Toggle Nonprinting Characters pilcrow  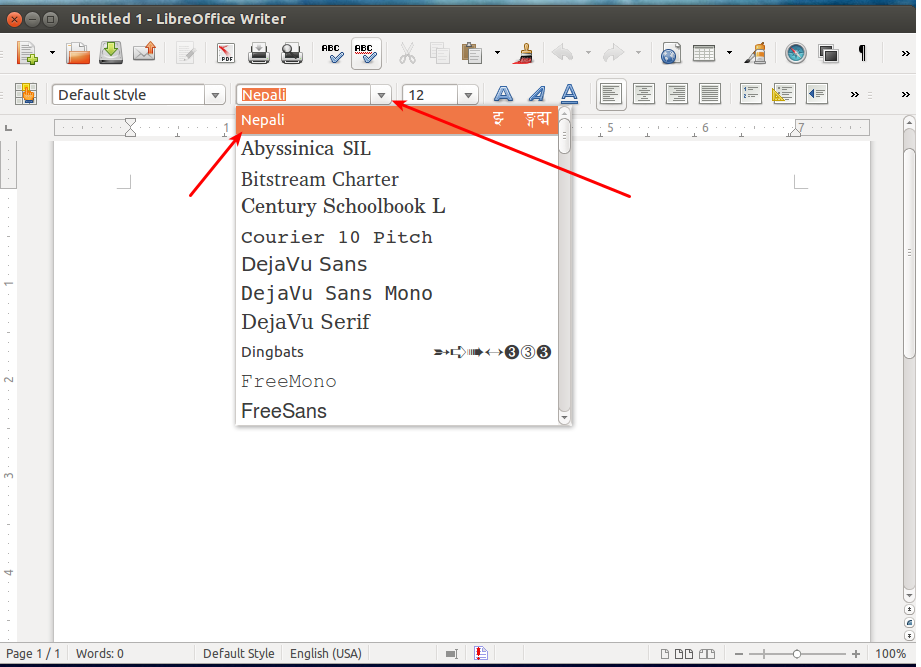(862, 53)
